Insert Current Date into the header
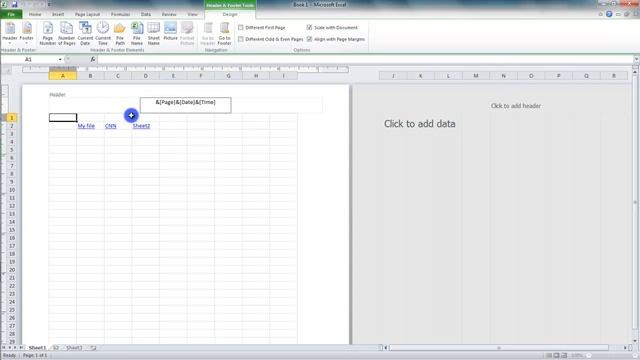640x360 pixels. [85, 33]
